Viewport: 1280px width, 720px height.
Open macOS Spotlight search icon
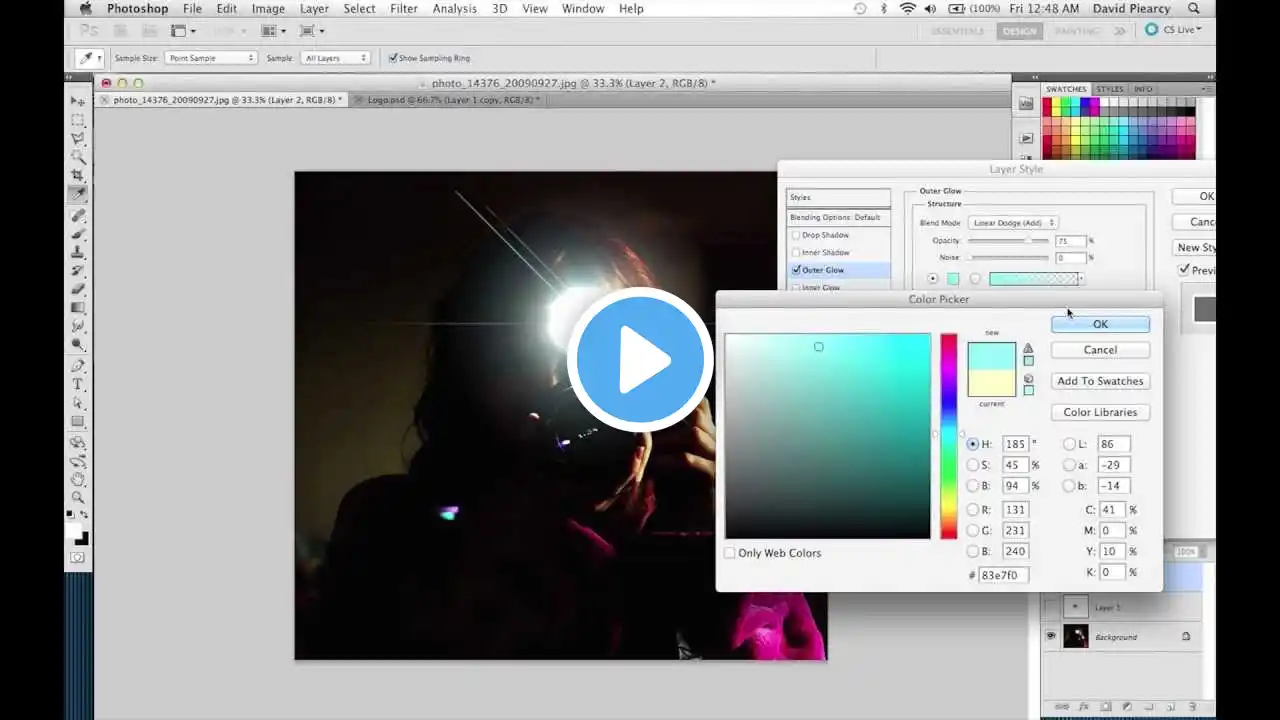1194,9
